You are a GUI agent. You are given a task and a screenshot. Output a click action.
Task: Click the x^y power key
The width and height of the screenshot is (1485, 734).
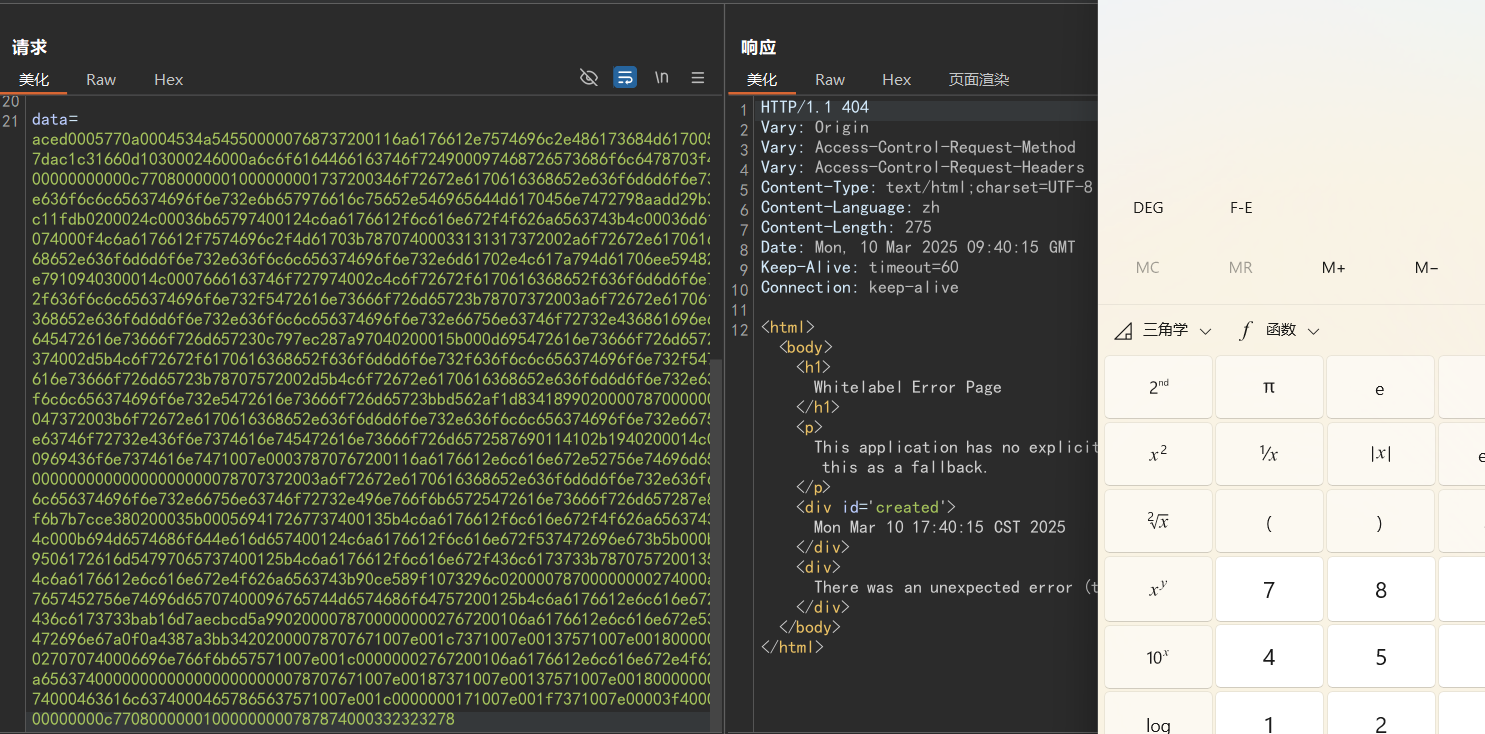click(x=1158, y=588)
